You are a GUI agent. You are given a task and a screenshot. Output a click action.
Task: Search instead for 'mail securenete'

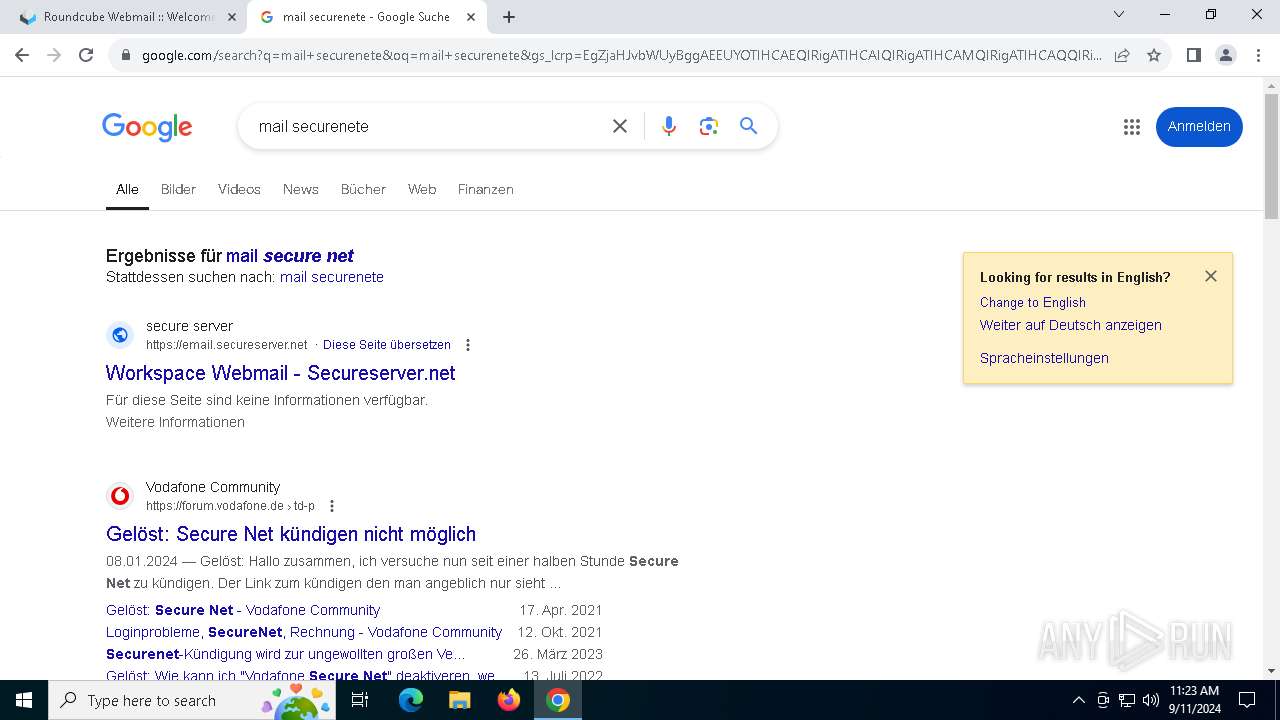point(332,277)
